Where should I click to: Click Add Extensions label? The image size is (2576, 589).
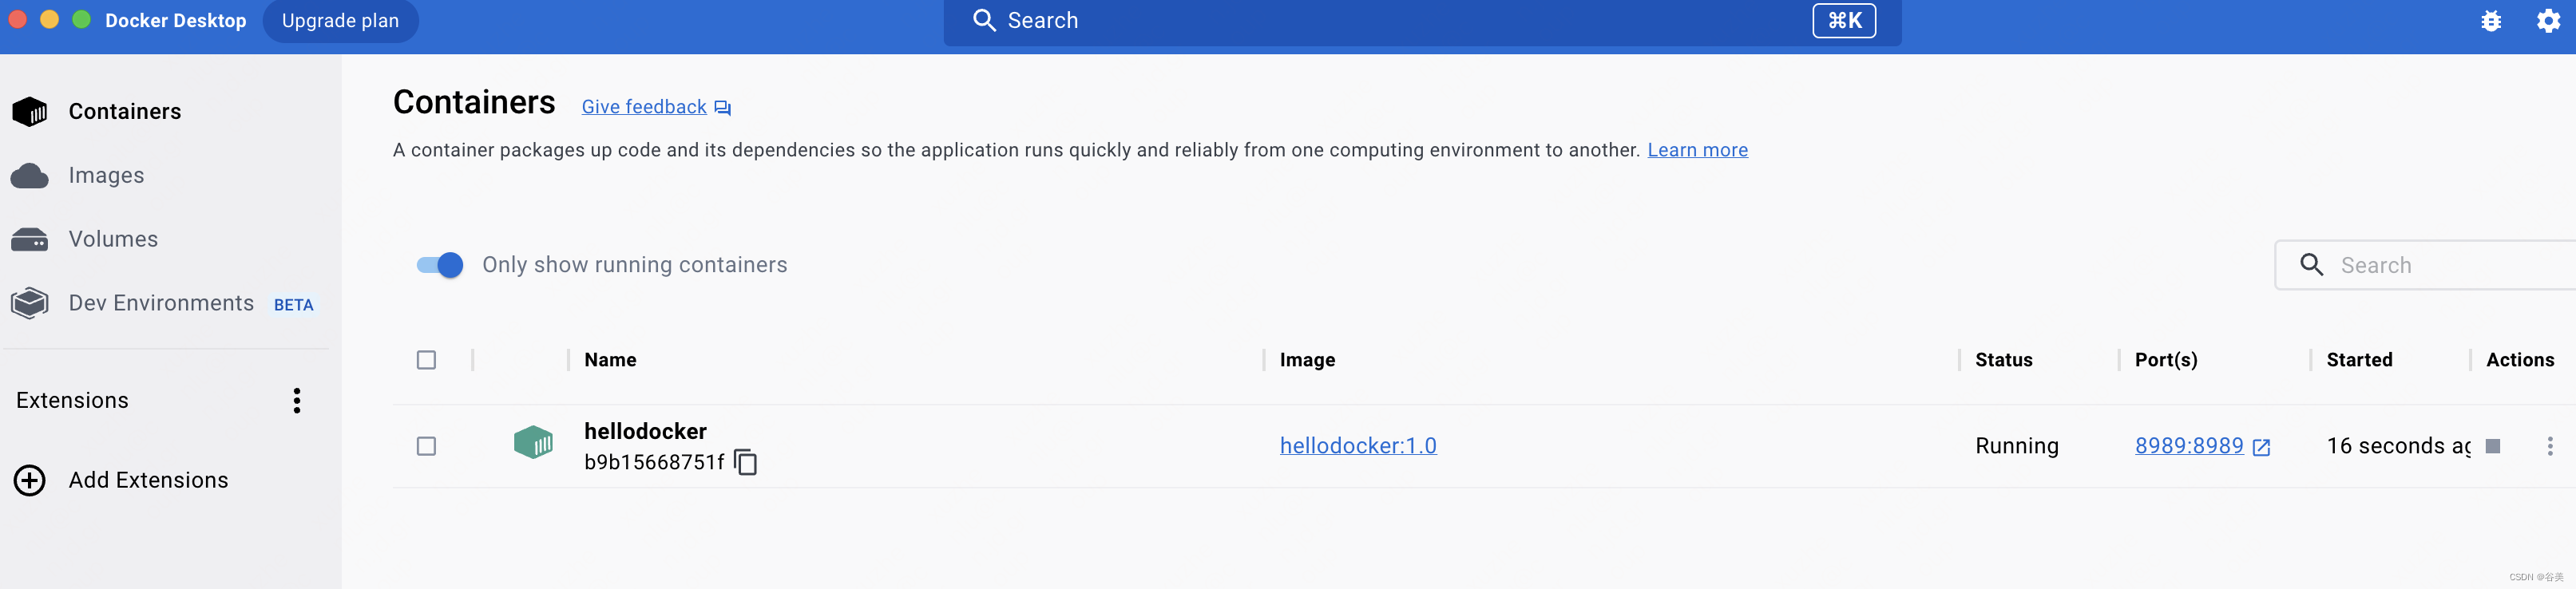tap(148, 480)
